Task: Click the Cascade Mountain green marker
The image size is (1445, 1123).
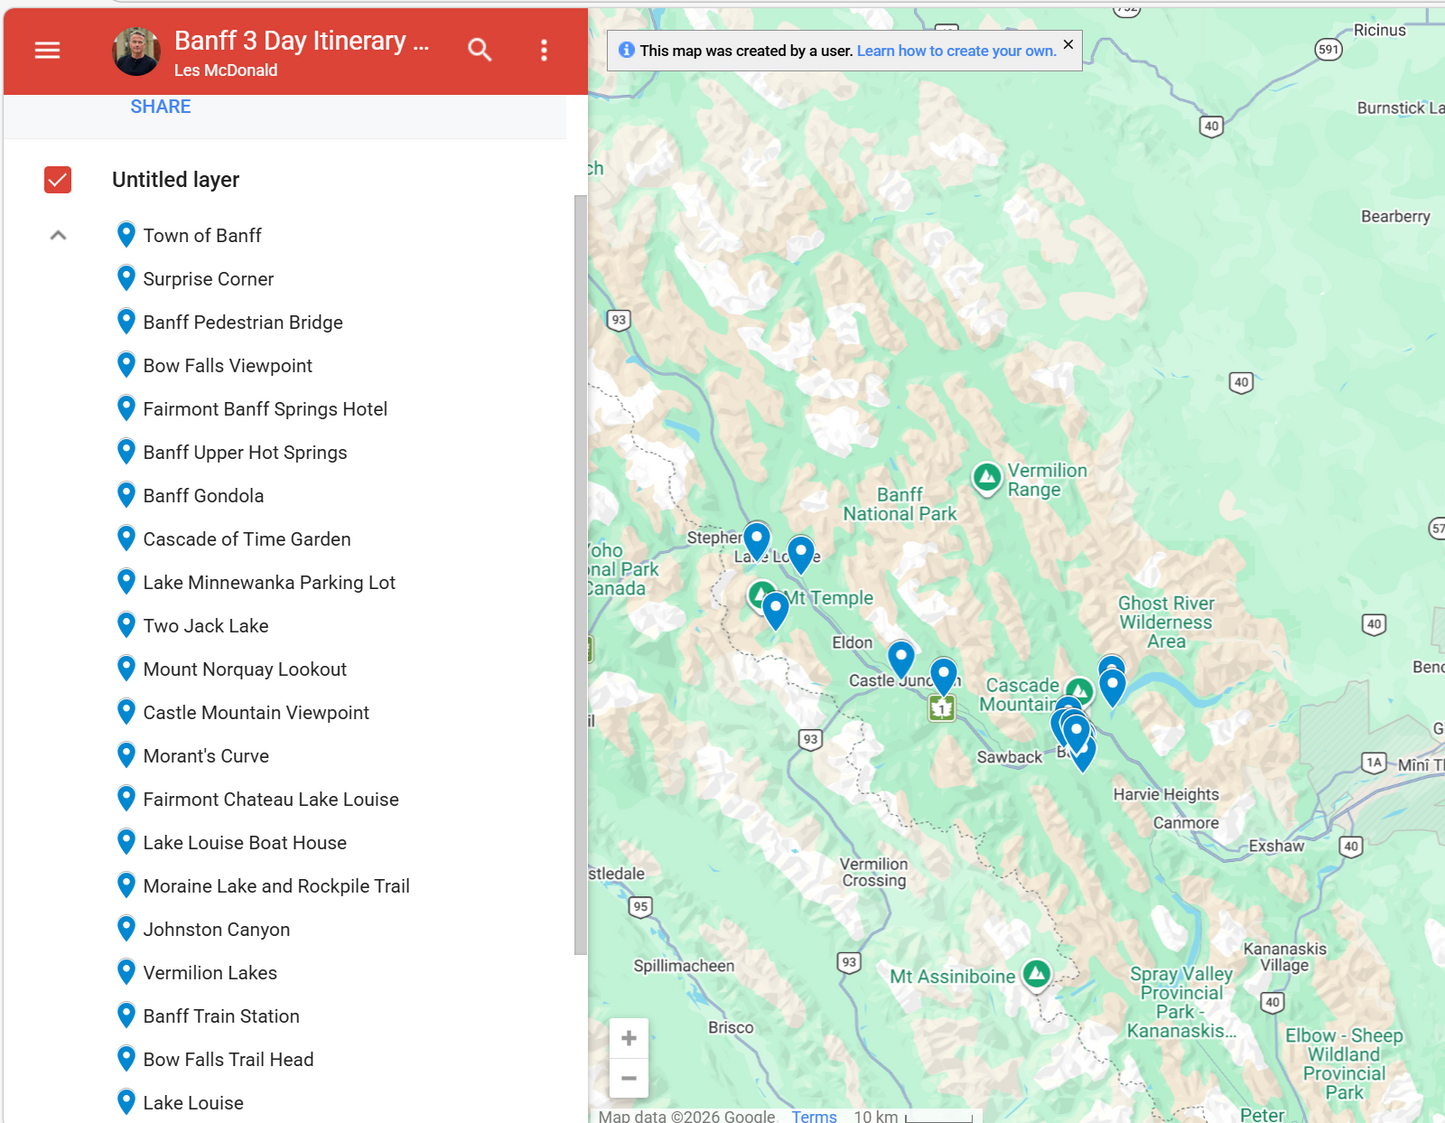Action: pos(1079,691)
